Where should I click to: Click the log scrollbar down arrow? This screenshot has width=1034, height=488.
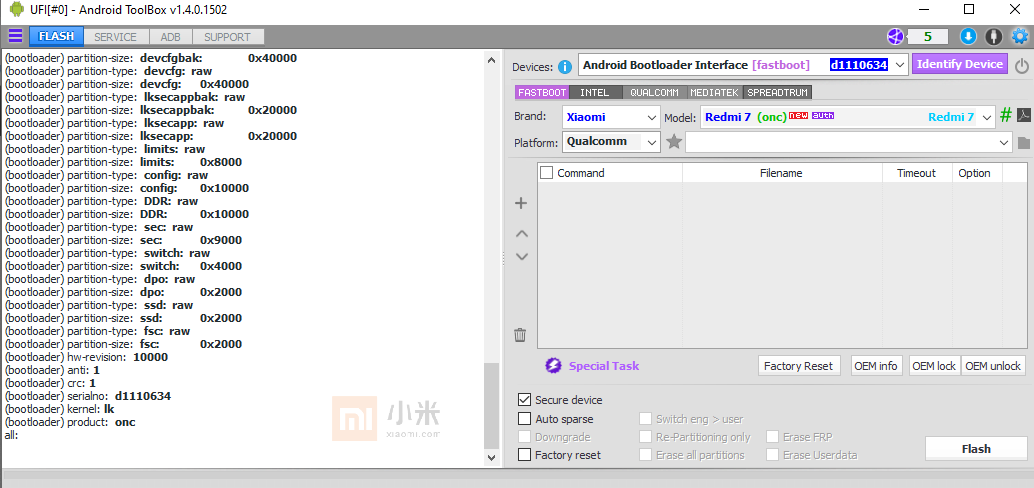[491, 456]
